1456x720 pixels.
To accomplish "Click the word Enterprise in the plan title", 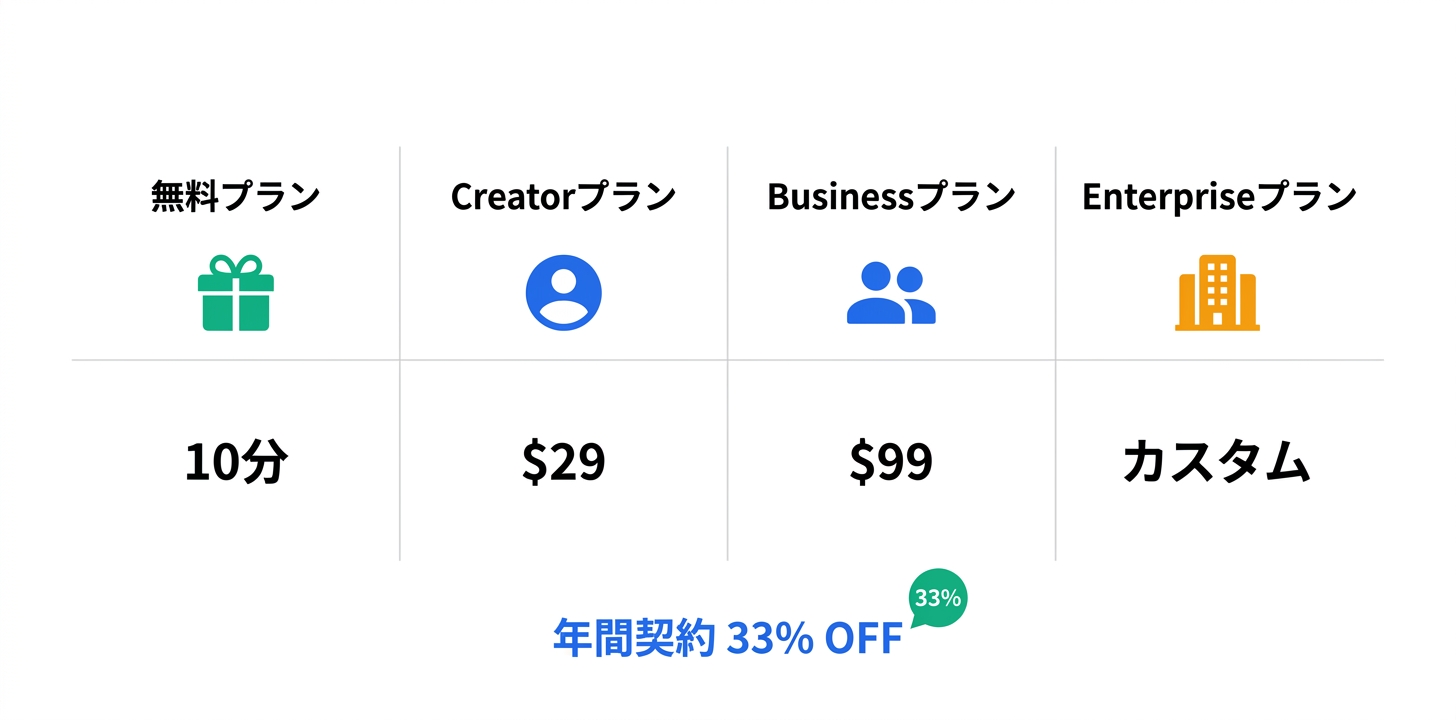I will [1167, 197].
